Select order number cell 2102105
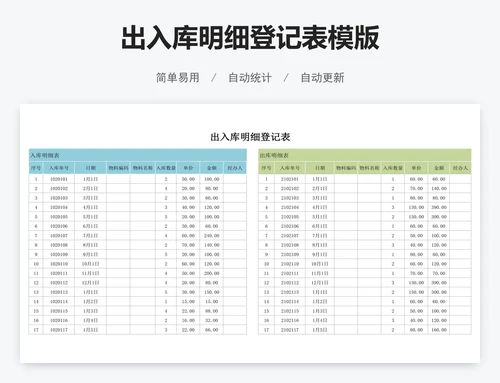This screenshot has width=500, height=383. pos(290,217)
